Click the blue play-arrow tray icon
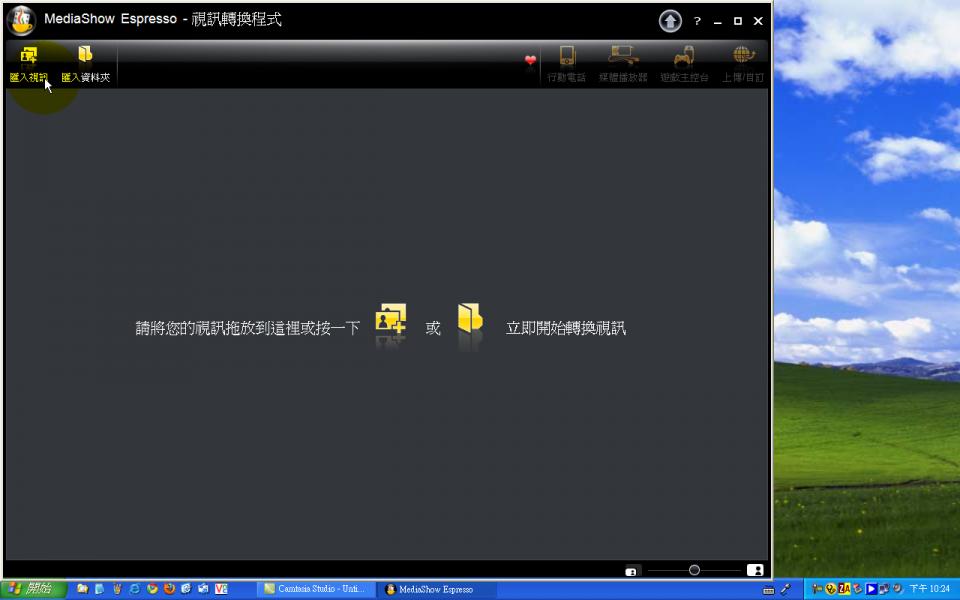960x600 pixels. point(871,589)
